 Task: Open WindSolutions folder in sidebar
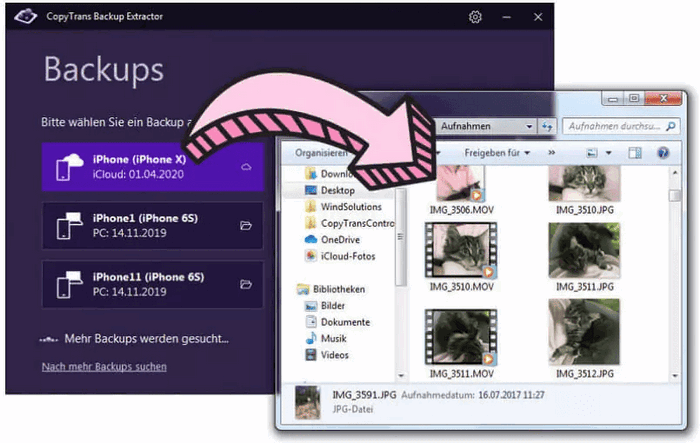[343, 207]
